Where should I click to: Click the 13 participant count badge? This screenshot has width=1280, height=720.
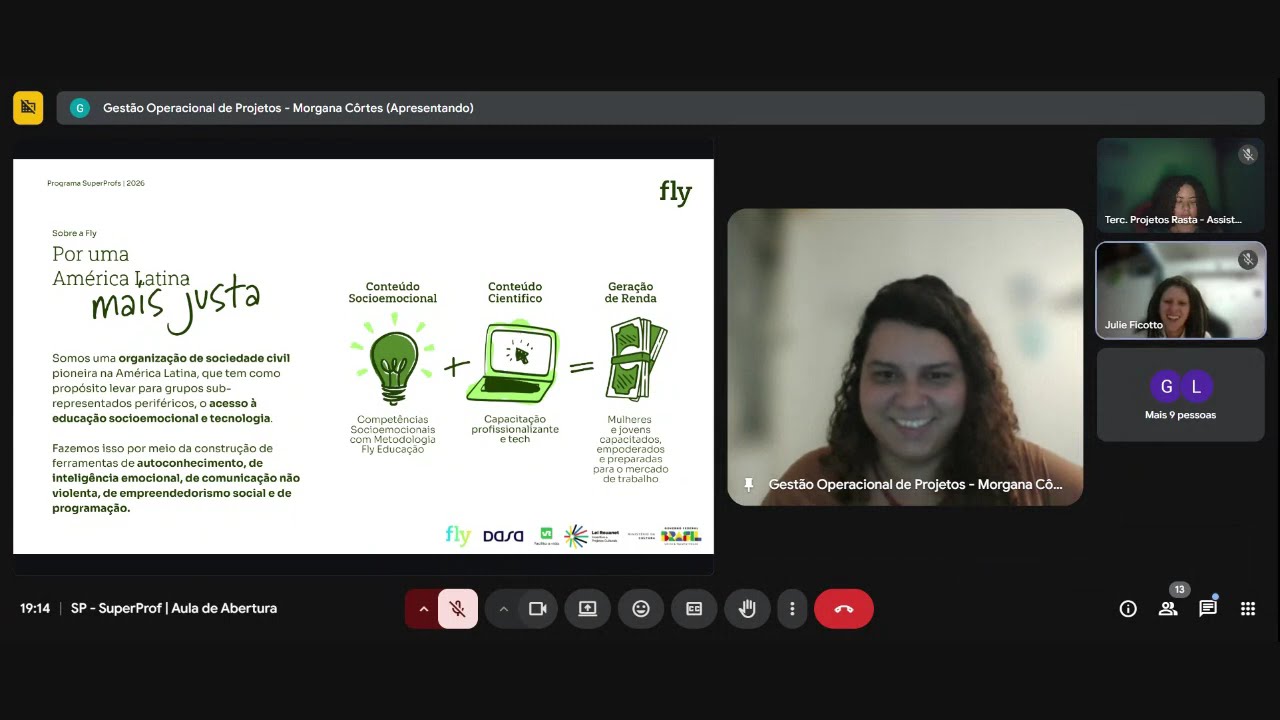click(1179, 590)
